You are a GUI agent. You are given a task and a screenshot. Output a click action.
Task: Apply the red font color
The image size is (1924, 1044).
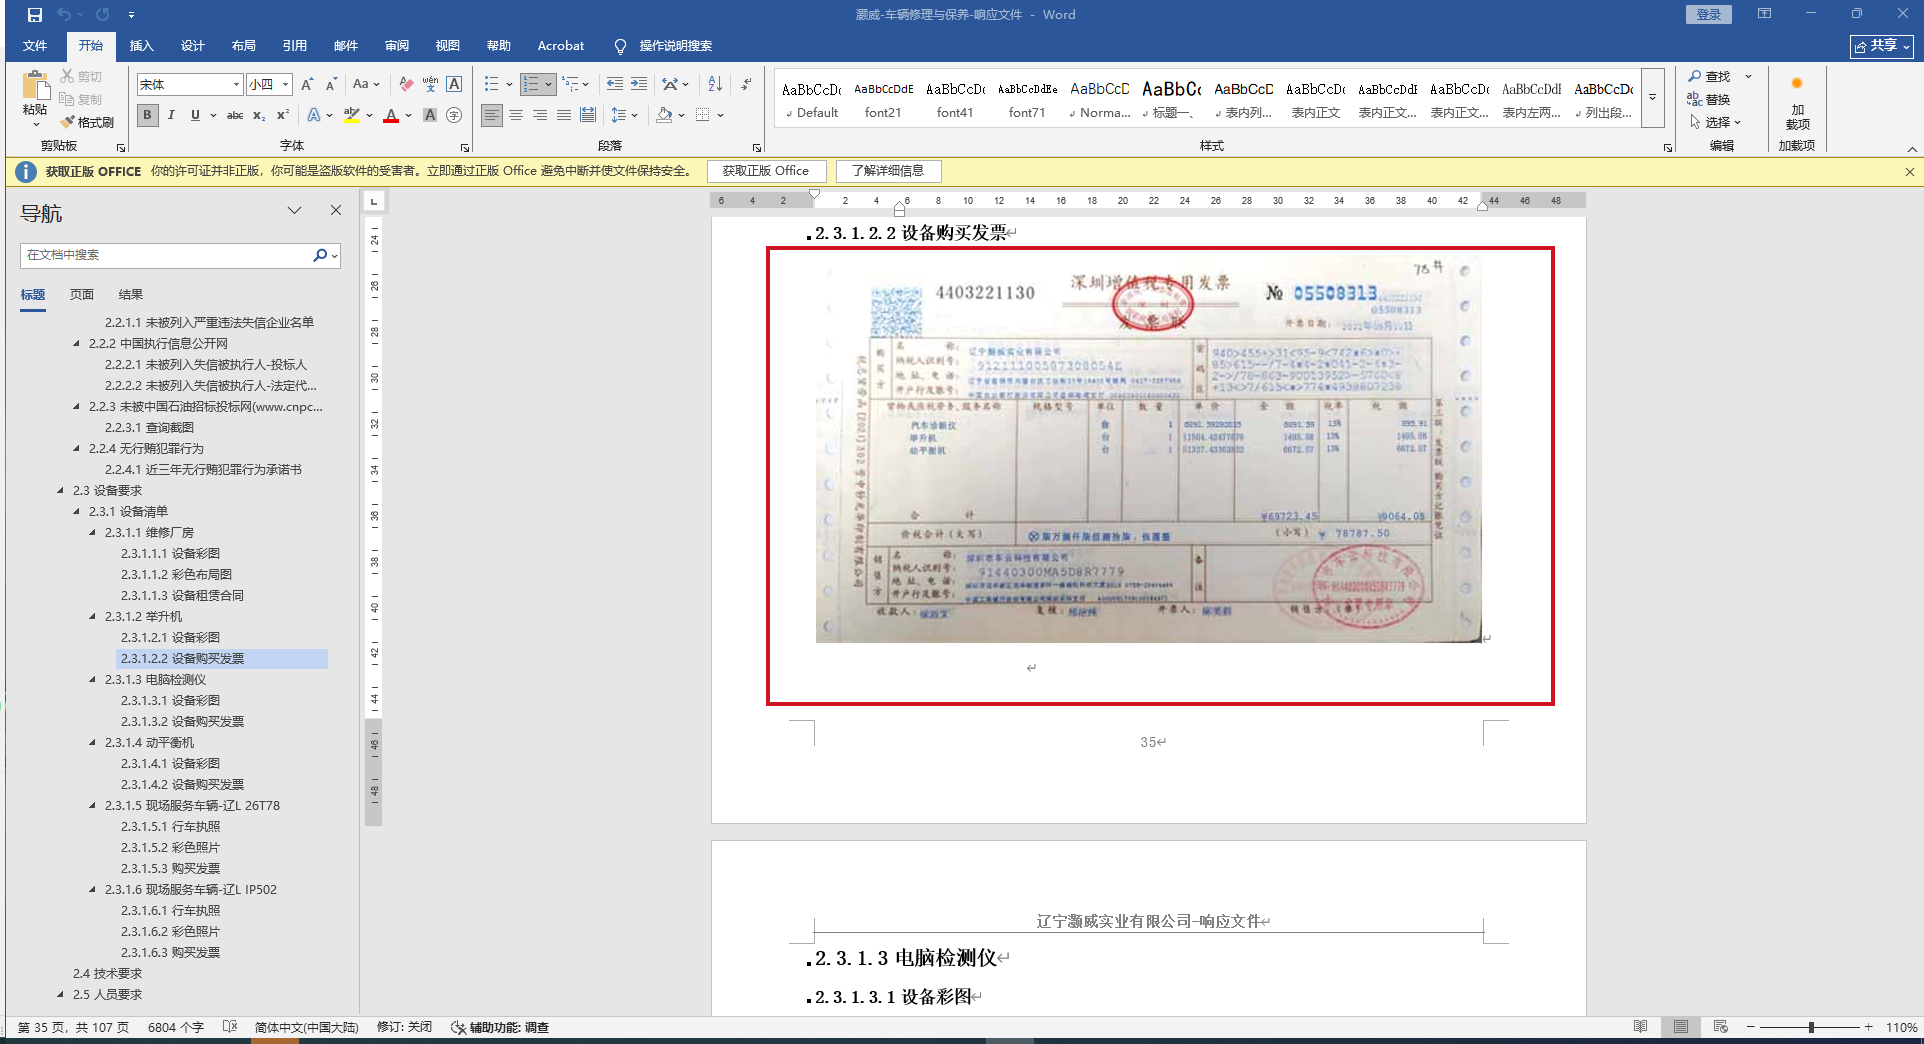click(391, 115)
